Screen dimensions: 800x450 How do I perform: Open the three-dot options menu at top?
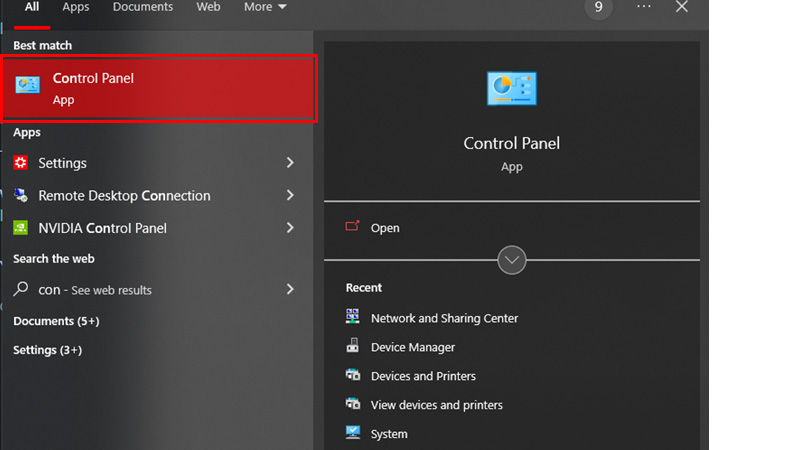(643, 7)
